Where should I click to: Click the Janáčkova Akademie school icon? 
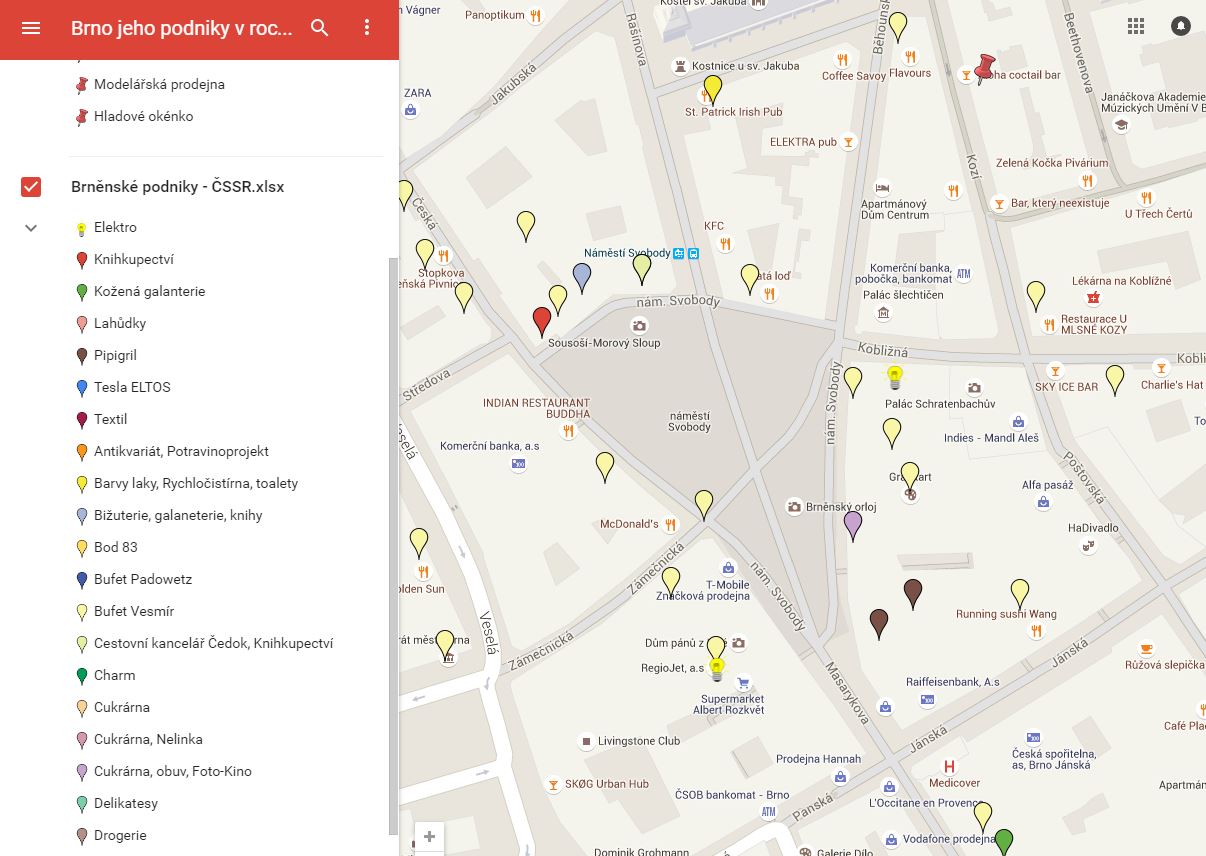[x=1121, y=125]
